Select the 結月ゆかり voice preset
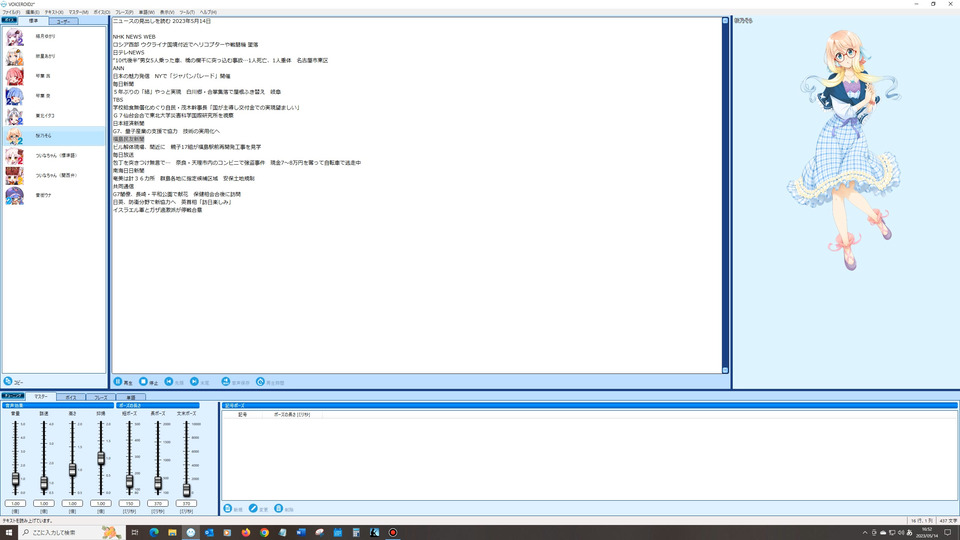Screen dimensions: 960x540 [x=54, y=37]
